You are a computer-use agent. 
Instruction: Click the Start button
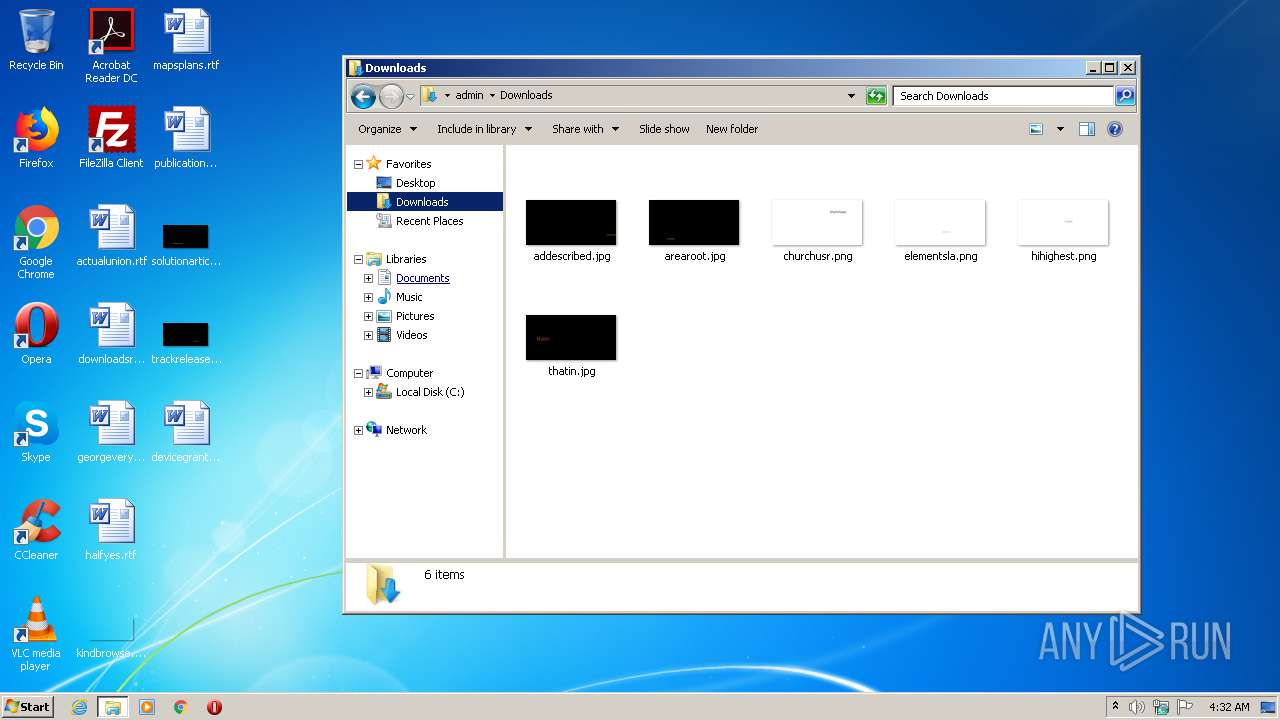pyautogui.click(x=27, y=707)
